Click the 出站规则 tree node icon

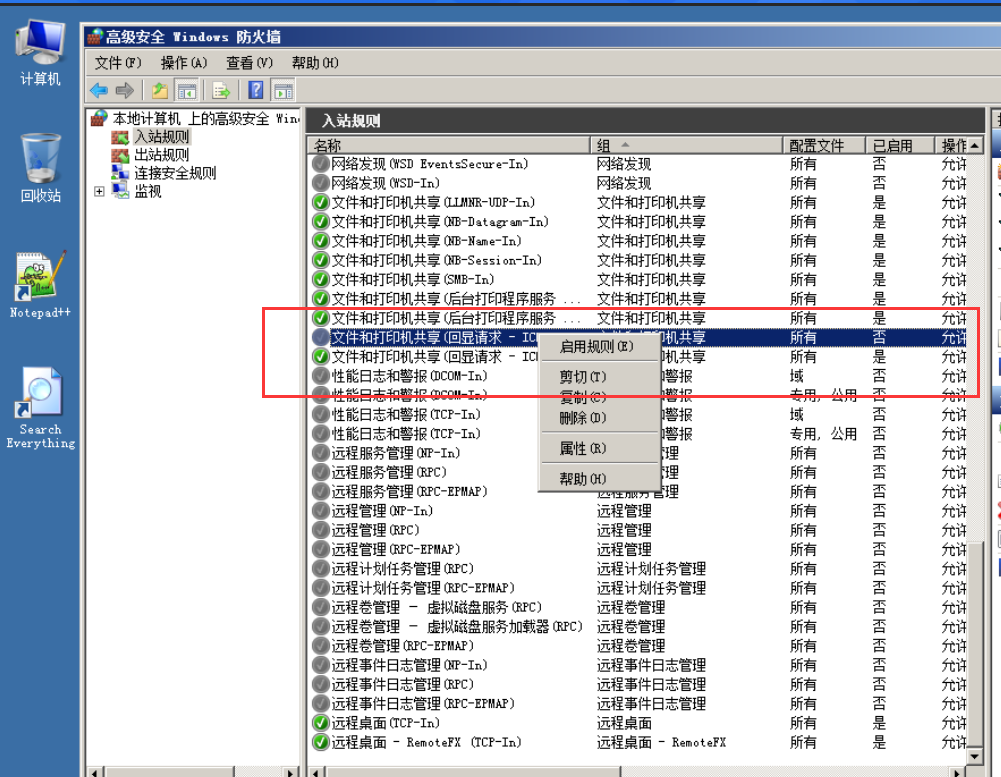tap(120, 155)
